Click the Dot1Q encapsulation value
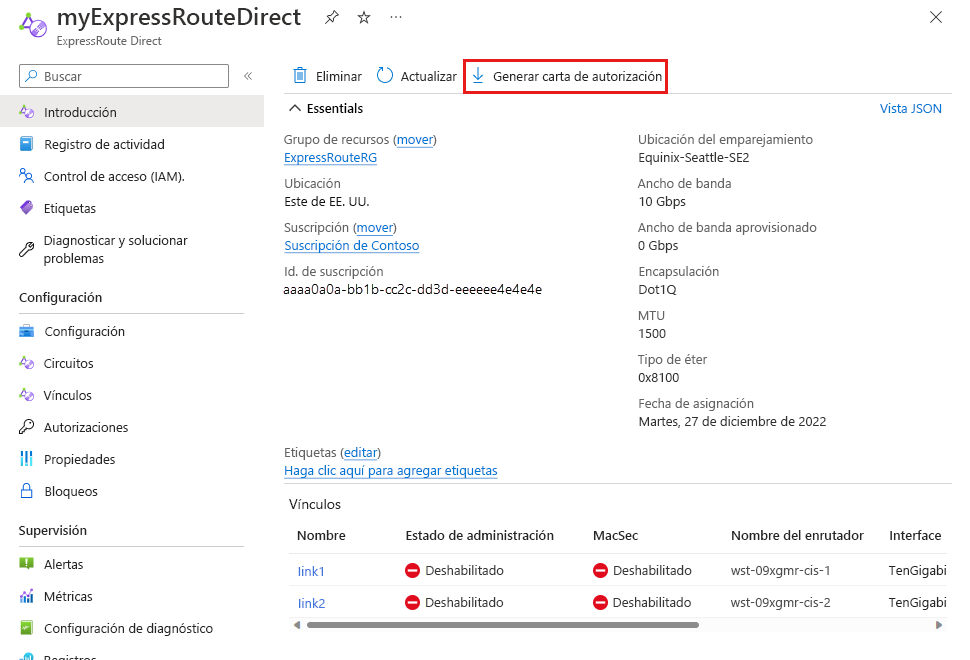Viewport: 970px width, 660px height. [x=657, y=289]
